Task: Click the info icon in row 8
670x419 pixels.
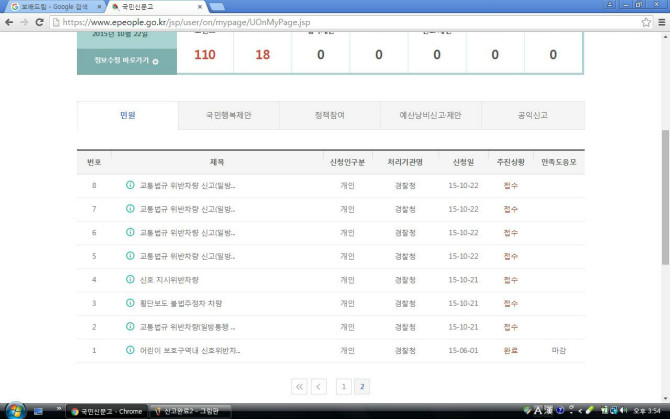Action: (x=130, y=185)
